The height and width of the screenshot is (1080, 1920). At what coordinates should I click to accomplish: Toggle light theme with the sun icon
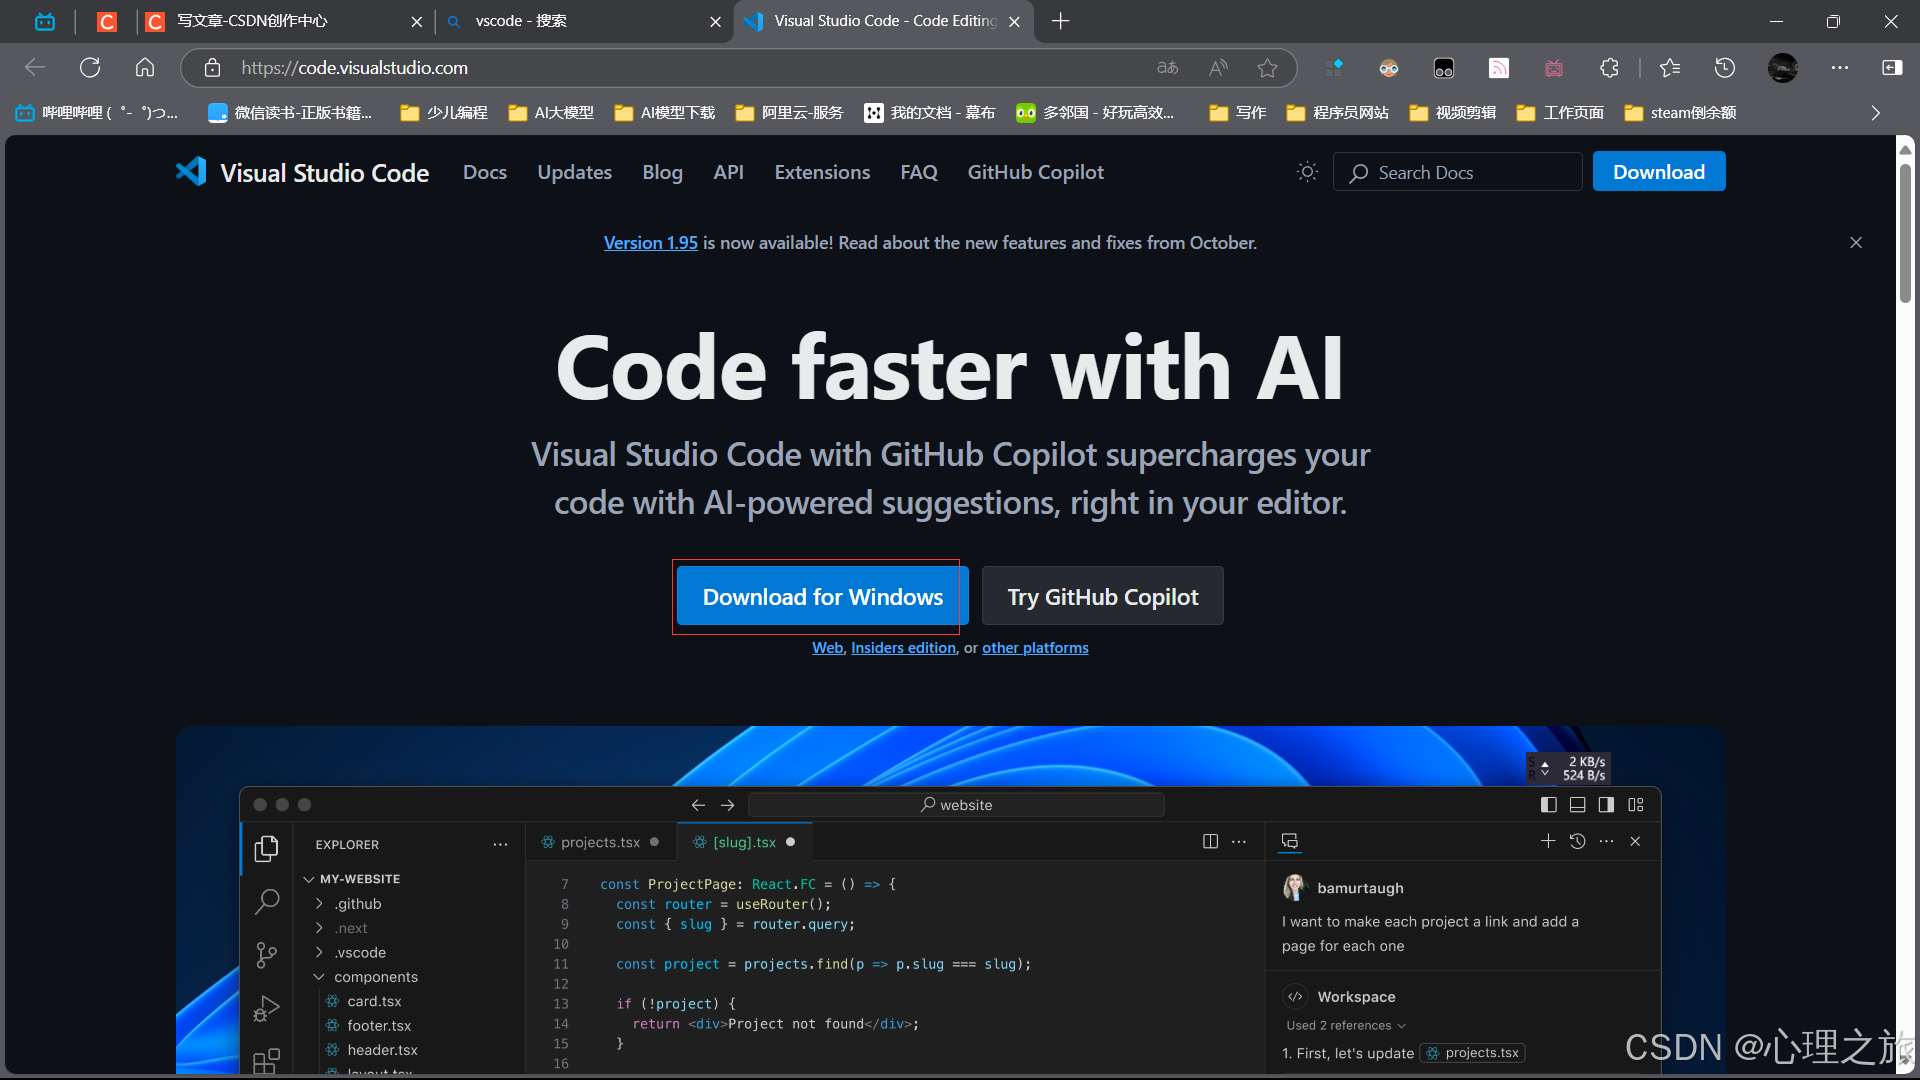tap(1307, 171)
